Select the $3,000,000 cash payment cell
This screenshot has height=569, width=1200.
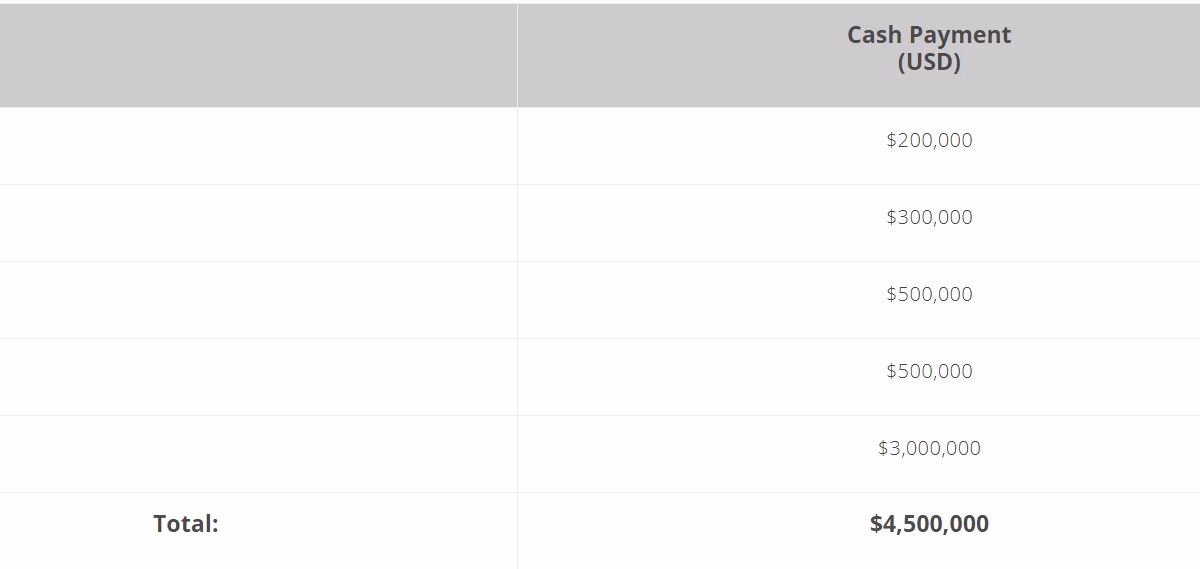859,454
